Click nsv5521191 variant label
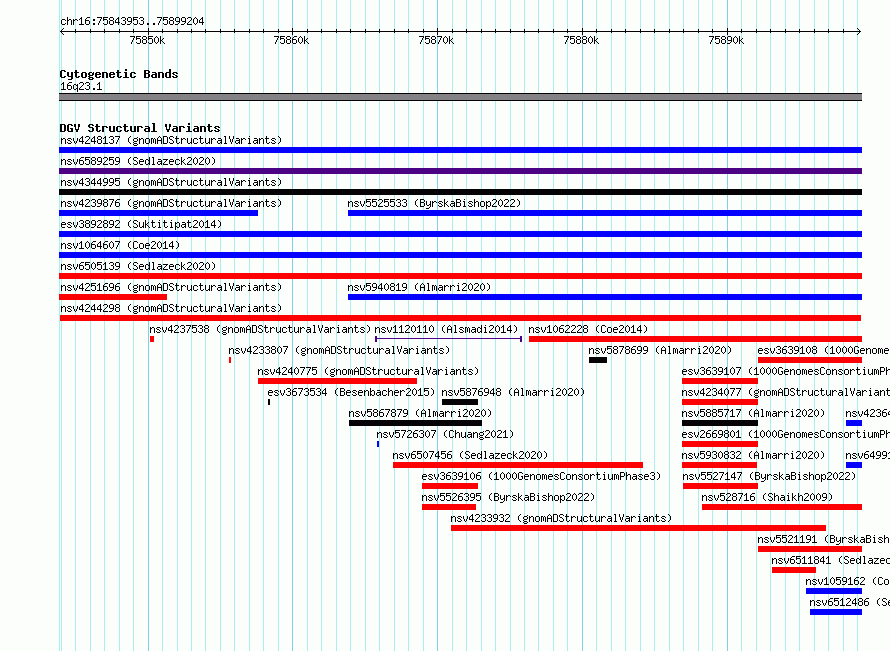 pyautogui.click(x=824, y=539)
